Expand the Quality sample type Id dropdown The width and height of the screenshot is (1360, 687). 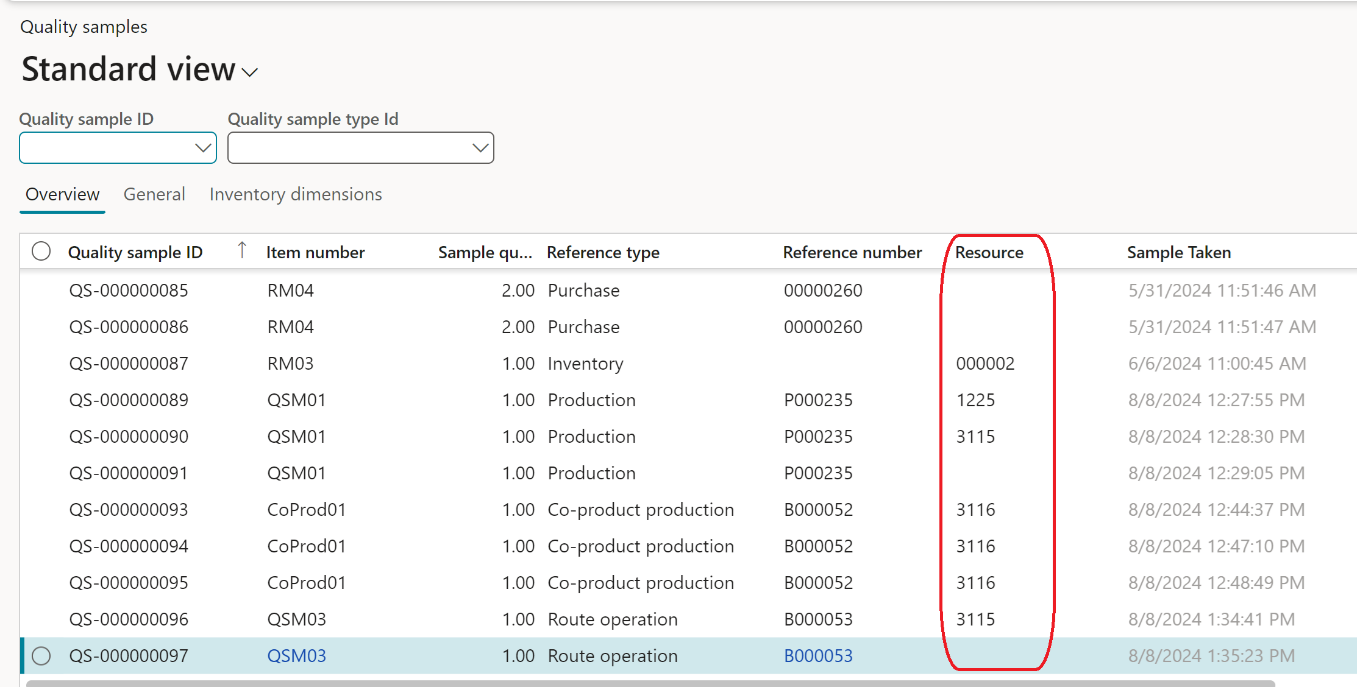480,148
